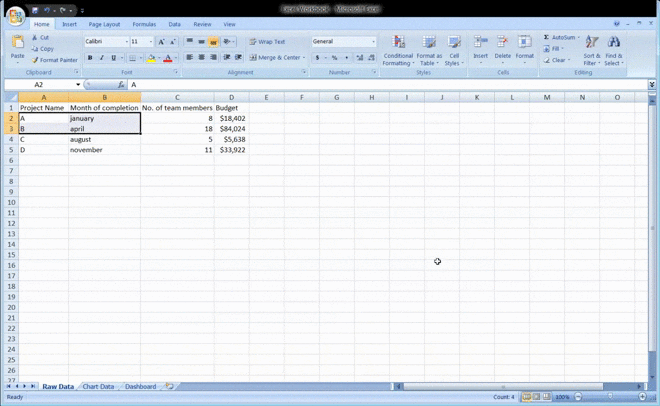Click the red font color swatch button

coord(166,58)
